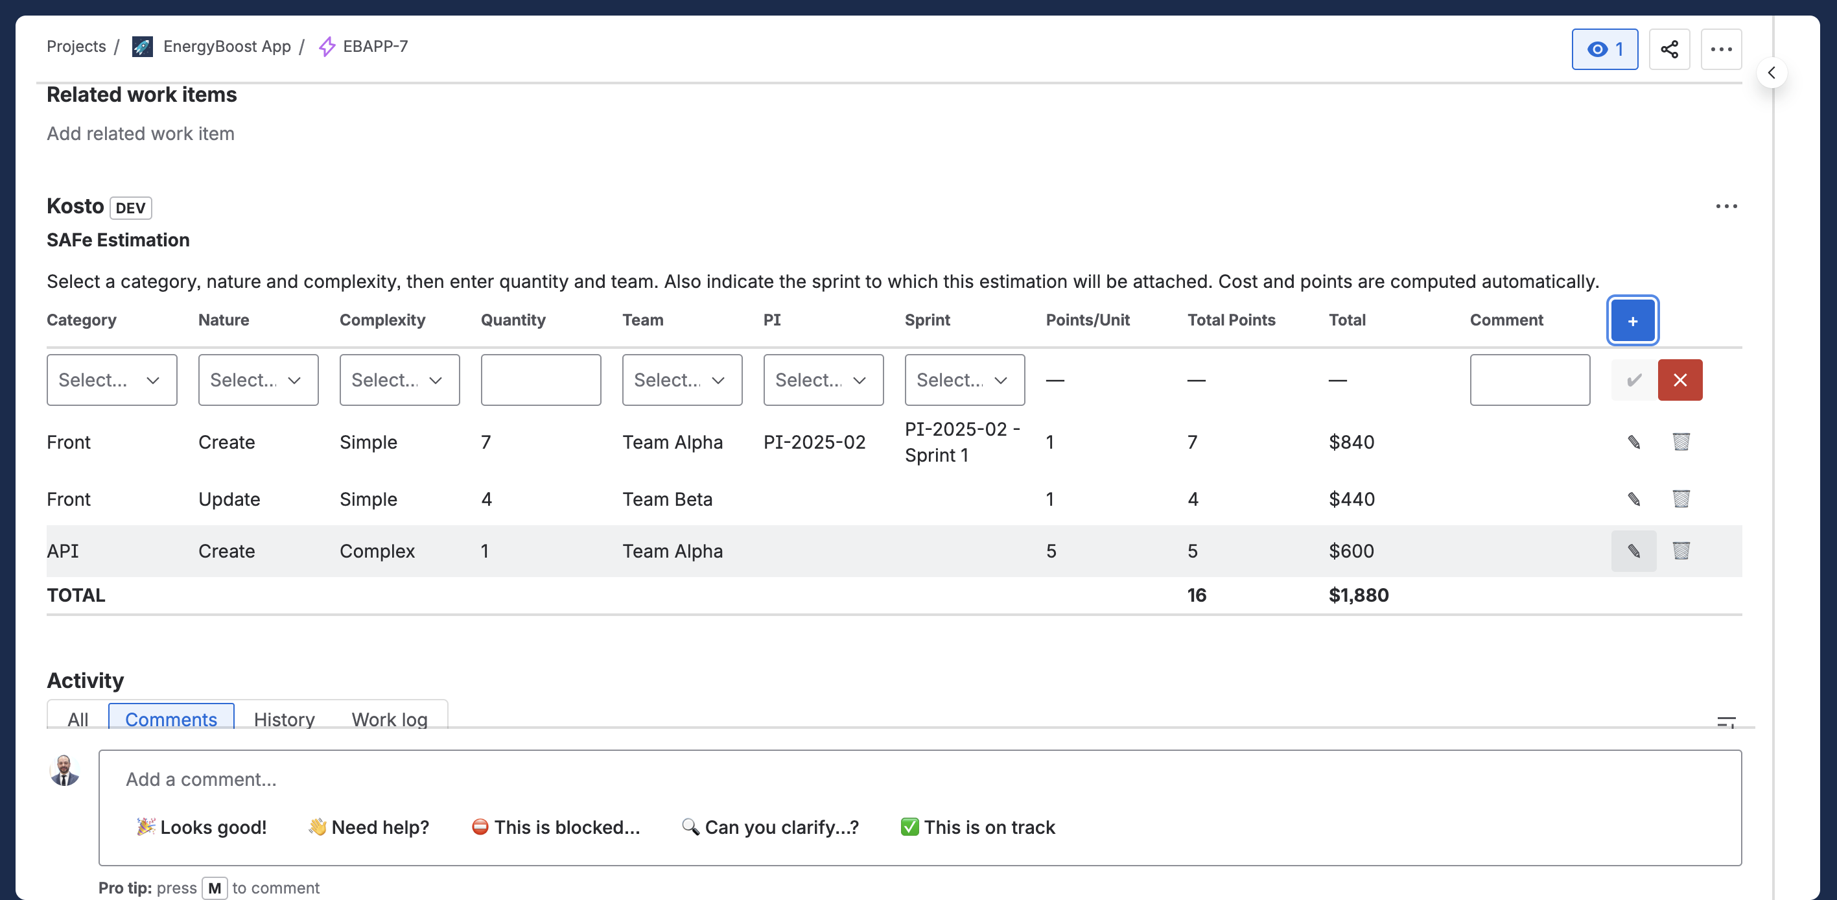Navigate to Projects via the breadcrumb

coord(76,46)
